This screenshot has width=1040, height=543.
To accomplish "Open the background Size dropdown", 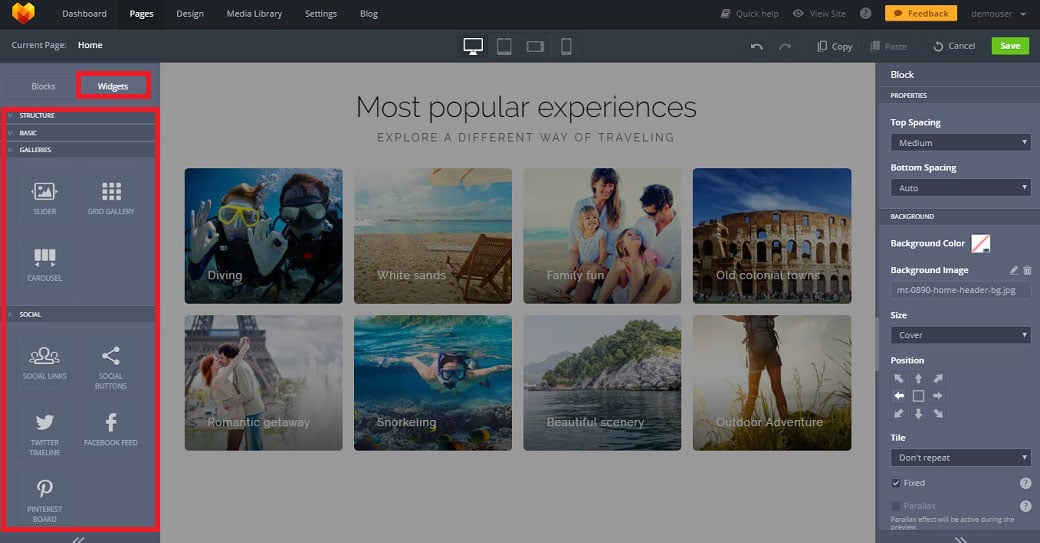I will (960, 335).
